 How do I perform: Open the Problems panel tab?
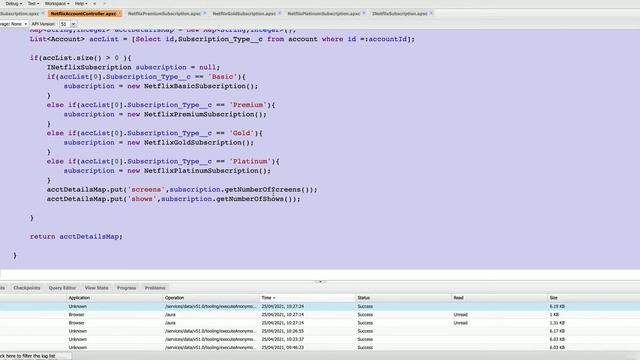[155, 288]
